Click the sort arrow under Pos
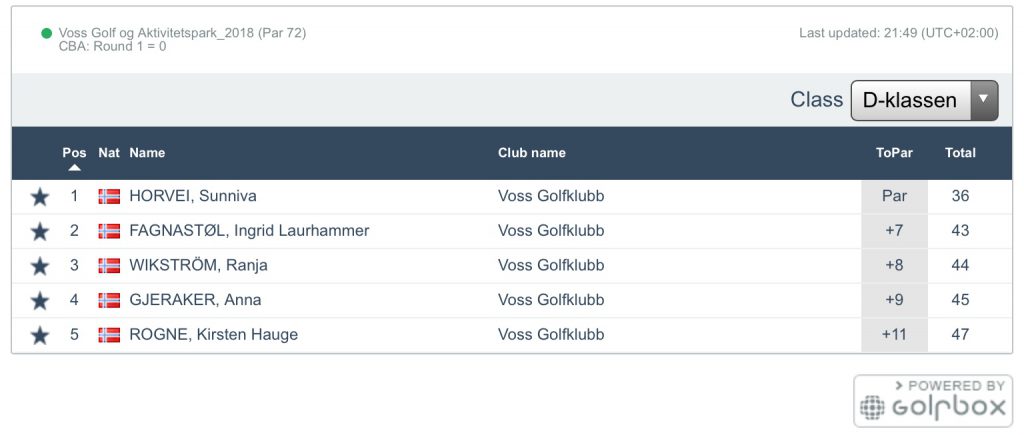 pos(74,167)
